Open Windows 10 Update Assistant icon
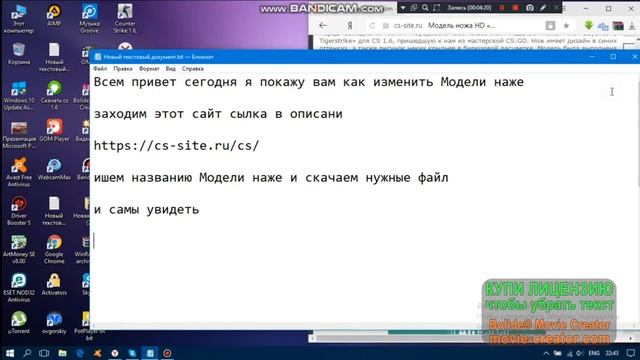Viewport: 640px width, 360px height. pyautogui.click(x=18, y=96)
